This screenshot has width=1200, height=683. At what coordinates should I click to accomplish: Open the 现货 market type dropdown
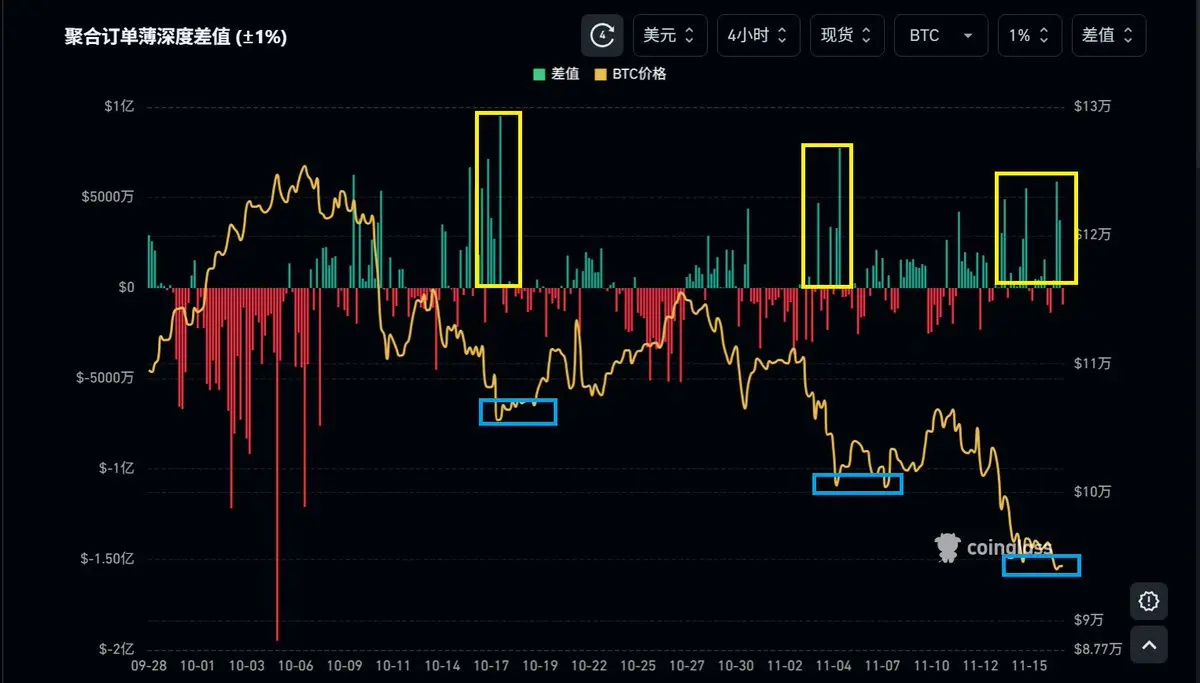pos(847,35)
